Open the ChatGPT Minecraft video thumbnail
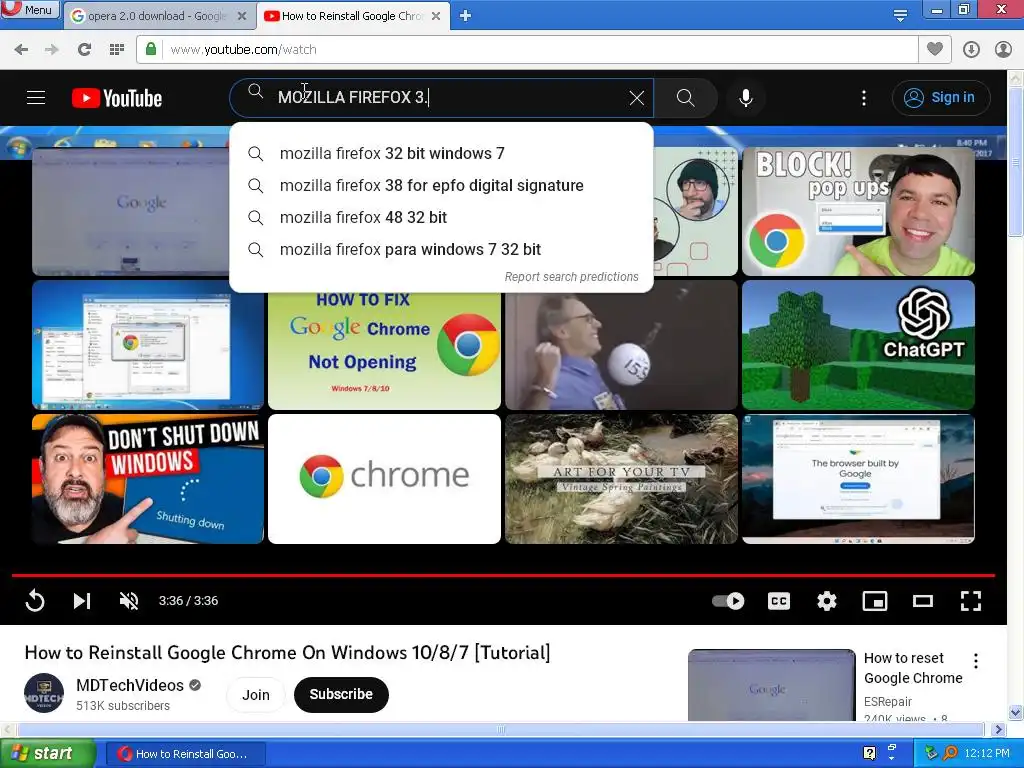The height and width of the screenshot is (768, 1024). [858, 345]
